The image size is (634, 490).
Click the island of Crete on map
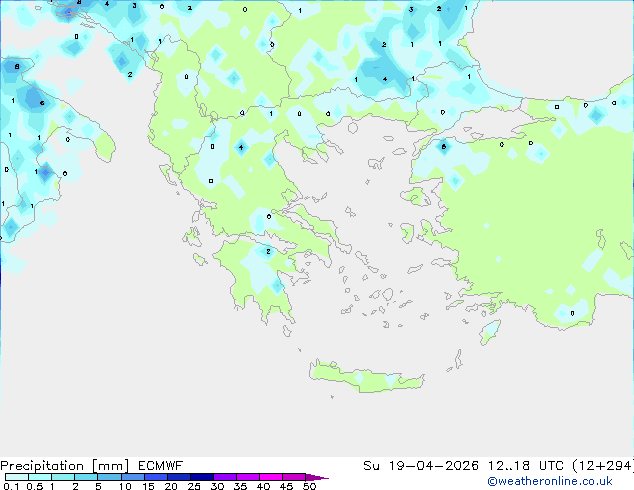tap(366, 377)
